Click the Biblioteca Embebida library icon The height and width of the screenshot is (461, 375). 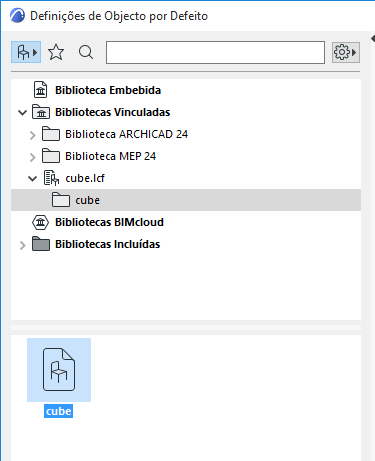pyautogui.click(x=41, y=90)
